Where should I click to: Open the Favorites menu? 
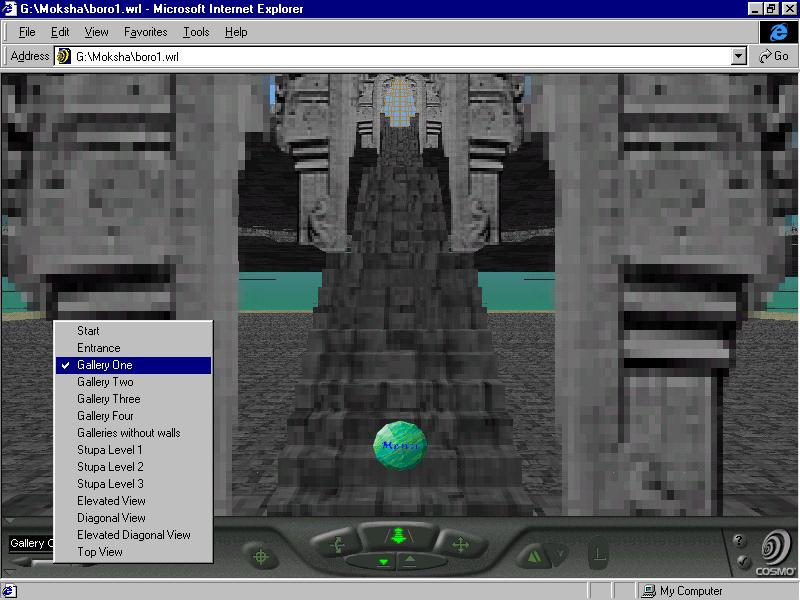145,32
